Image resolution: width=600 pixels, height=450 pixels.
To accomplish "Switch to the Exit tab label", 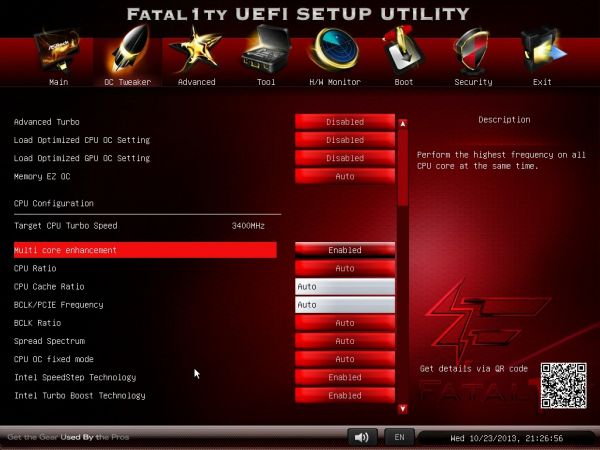I will tap(542, 82).
